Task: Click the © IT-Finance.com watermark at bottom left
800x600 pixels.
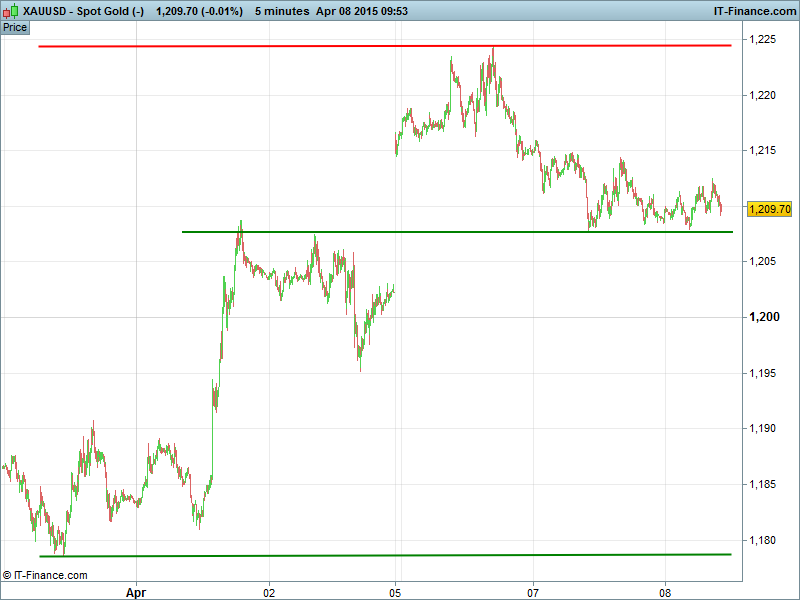Action: [45, 575]
